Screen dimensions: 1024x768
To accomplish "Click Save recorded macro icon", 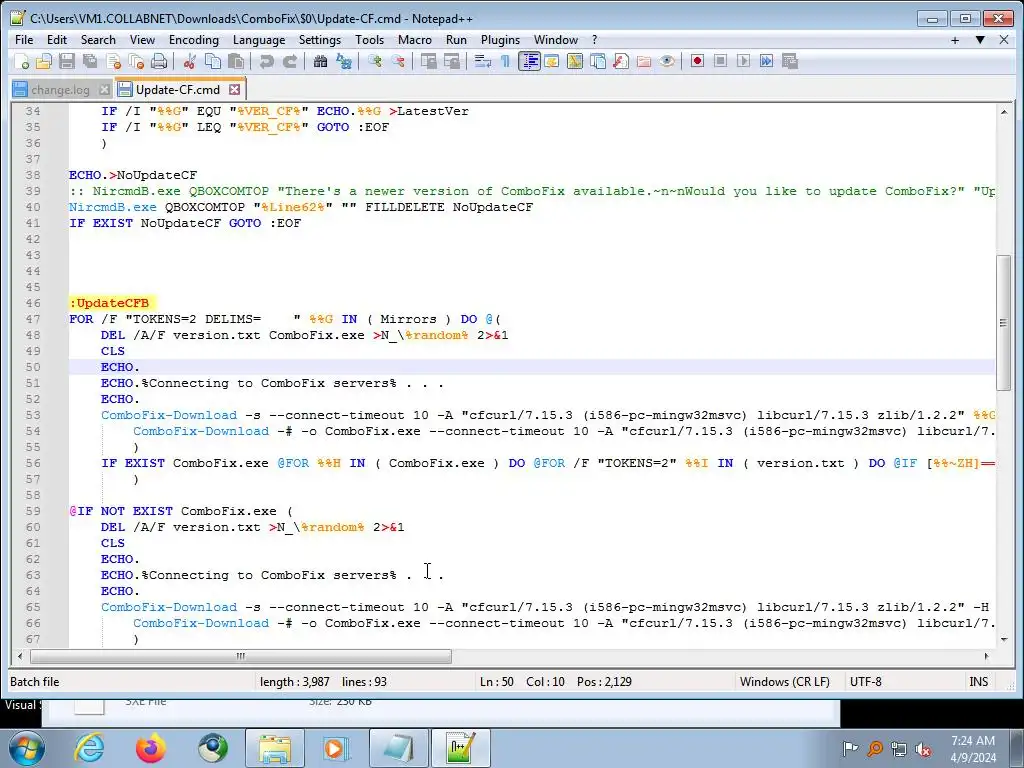I will pos(790,61).
